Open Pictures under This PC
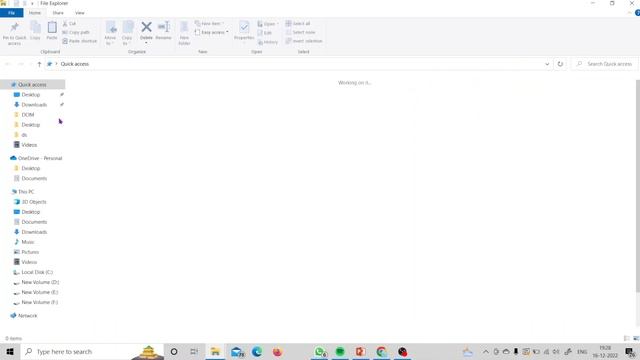 point(30,252)
